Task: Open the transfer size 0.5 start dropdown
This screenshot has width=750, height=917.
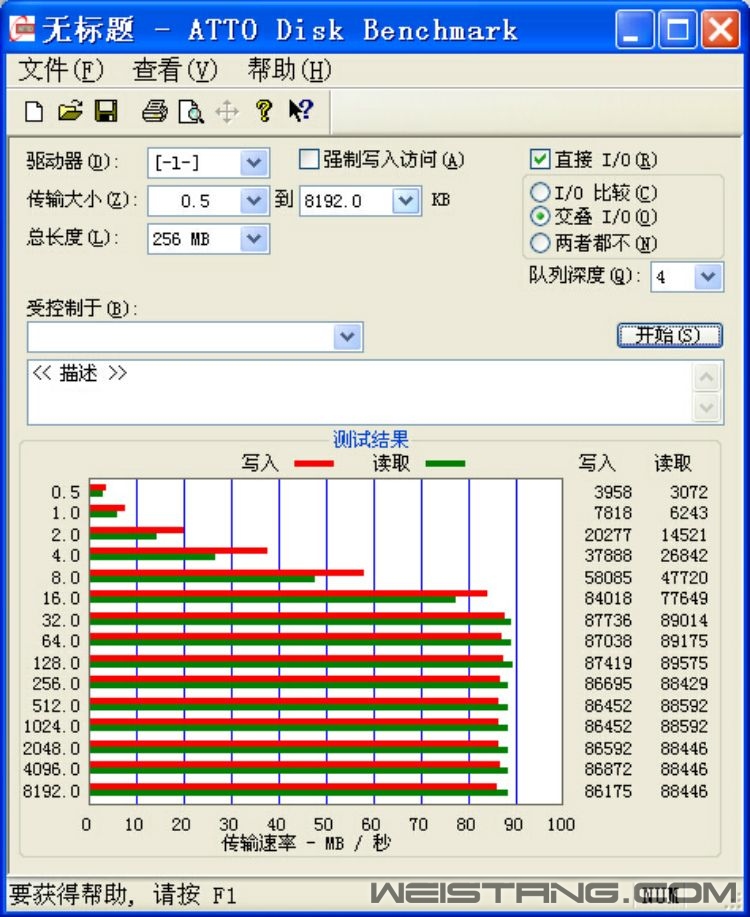Action: click(x=254, y=201)
